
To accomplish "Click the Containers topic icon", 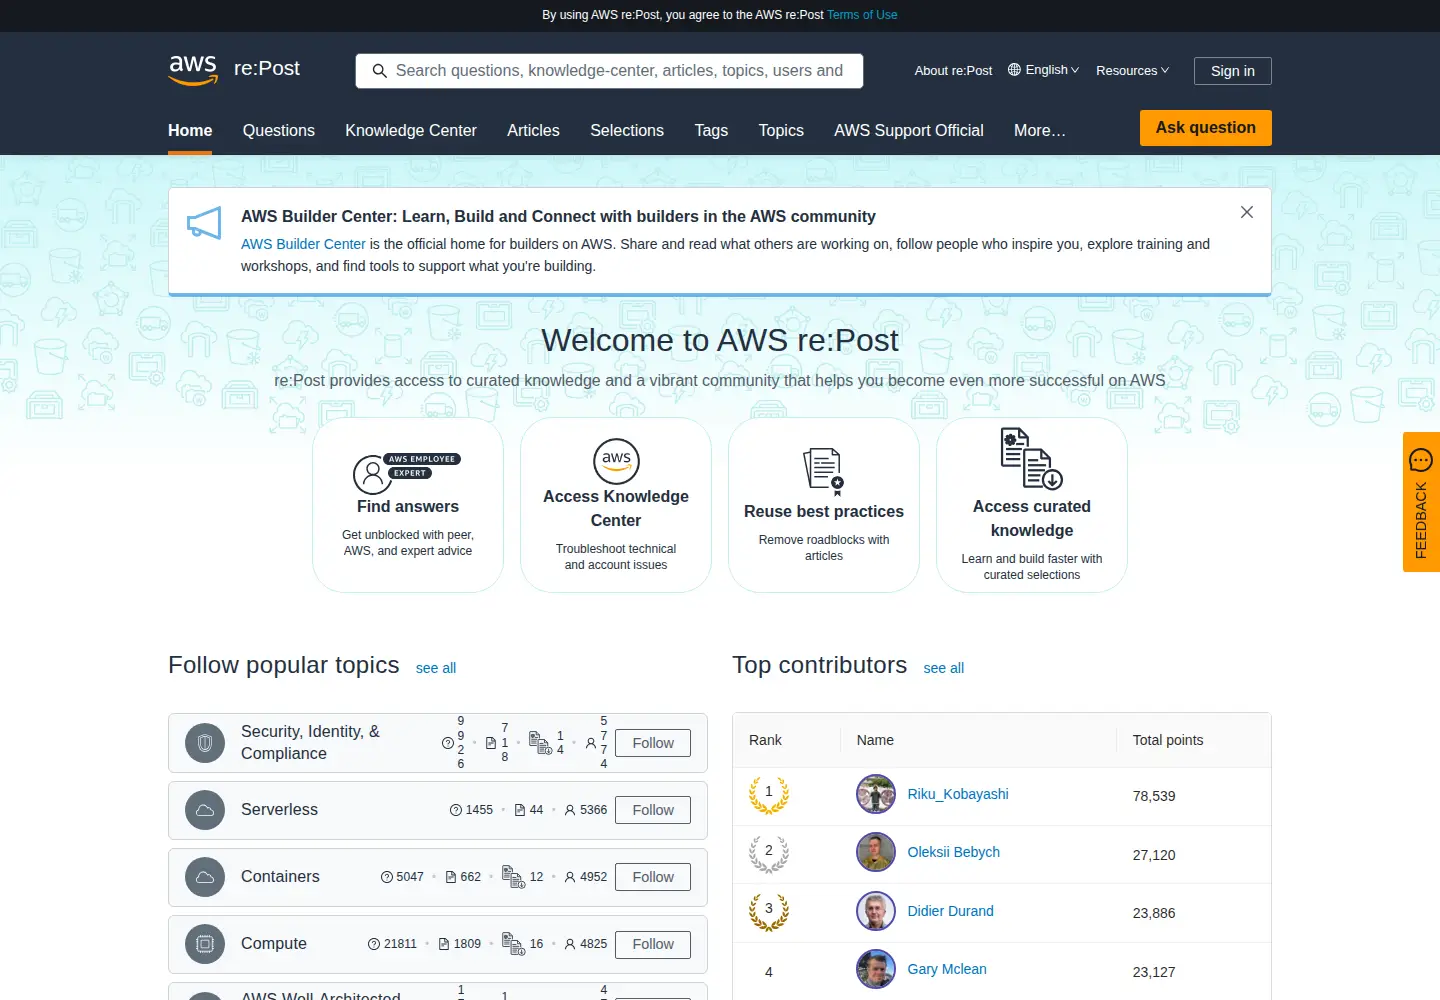I will (x=205, y=877).
